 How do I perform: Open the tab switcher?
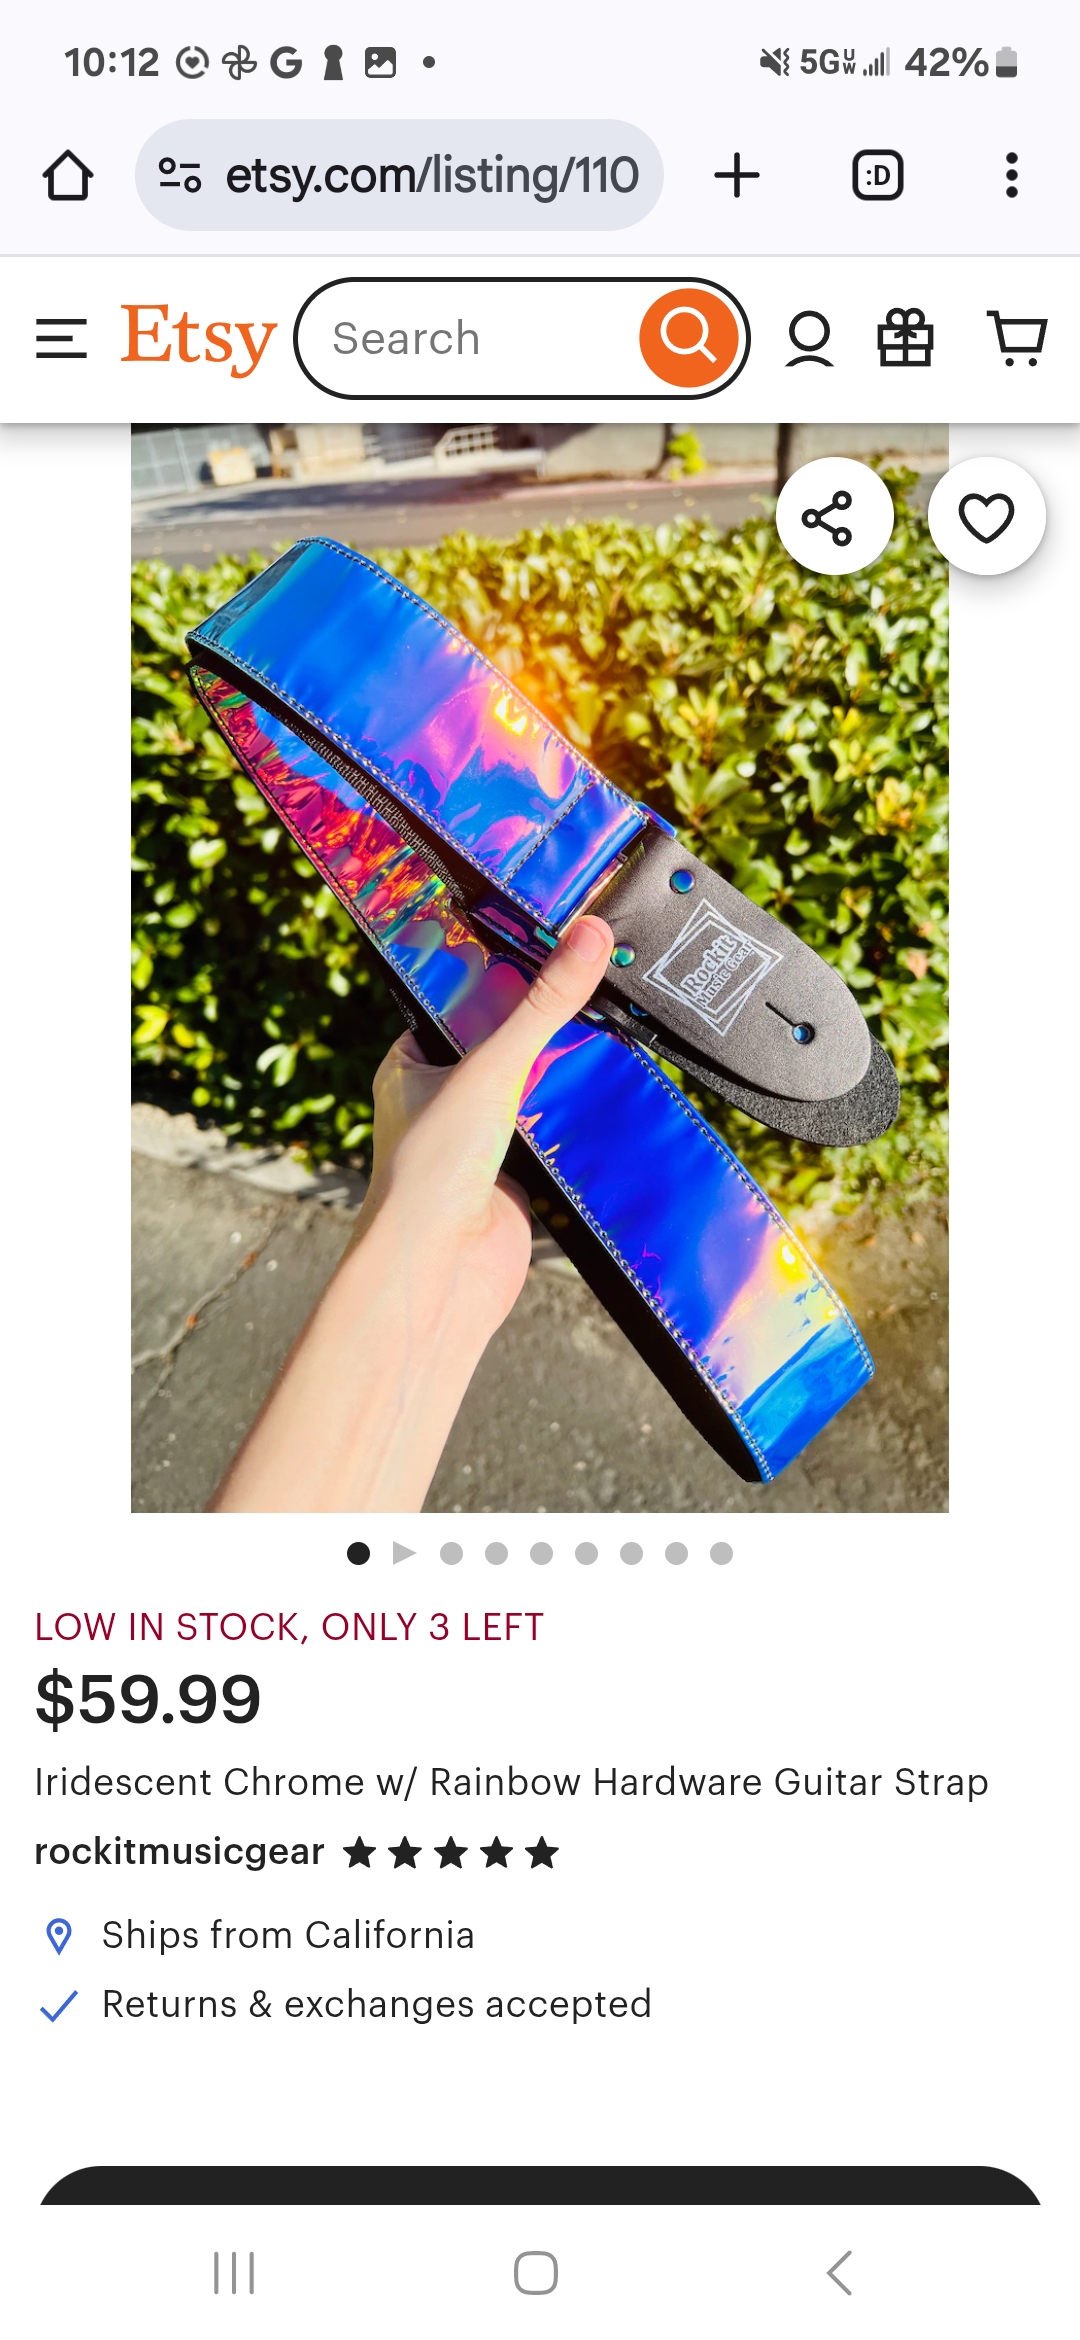click(878, 176)
